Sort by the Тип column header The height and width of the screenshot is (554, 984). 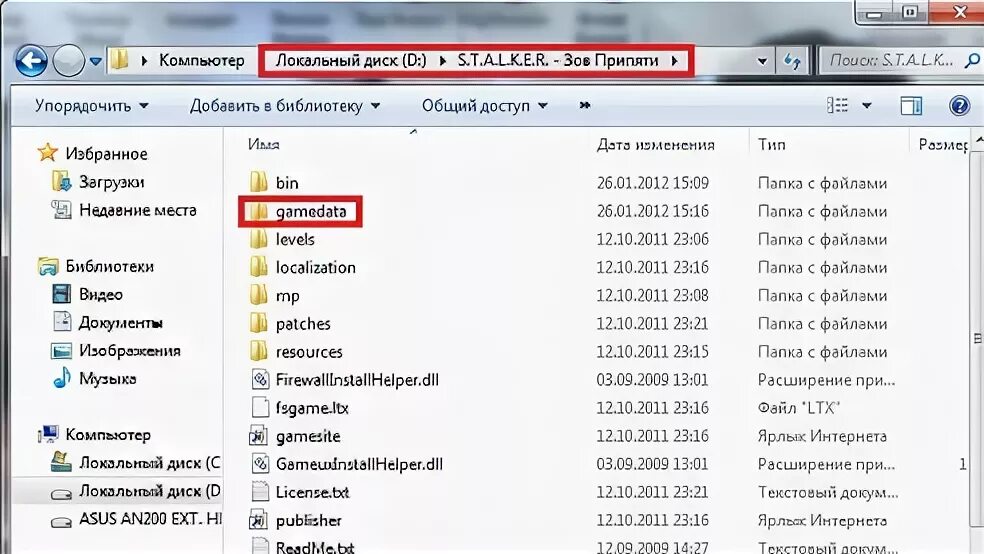(x=772, y=145)
